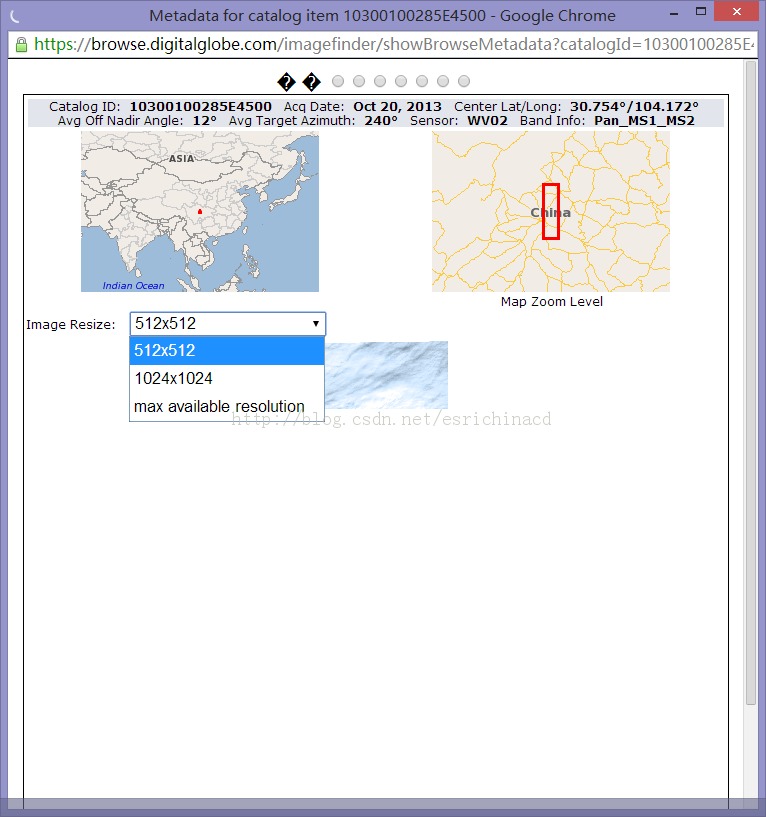
Task: Select the seventh gray zoom level radio button
Action: (464, 81)
